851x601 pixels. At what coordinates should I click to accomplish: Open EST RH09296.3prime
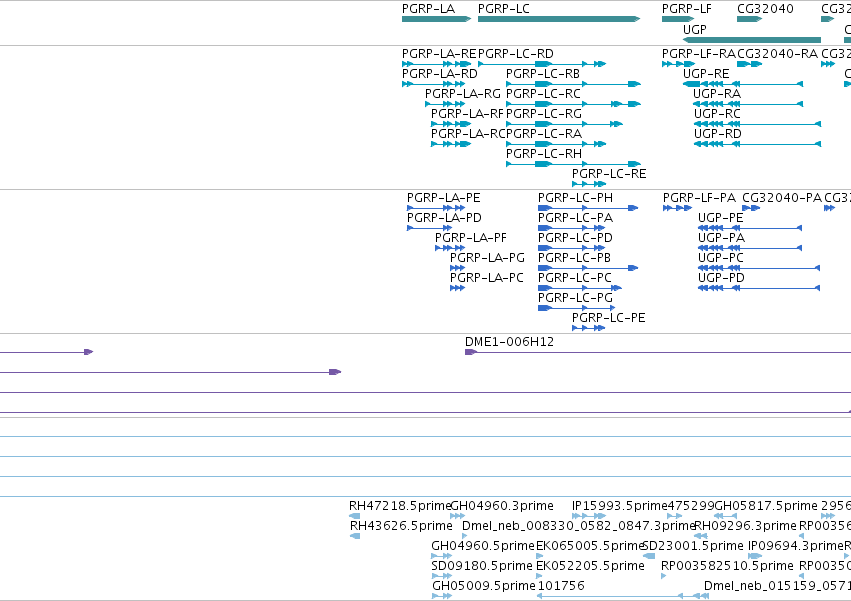(x=746, y=526)
